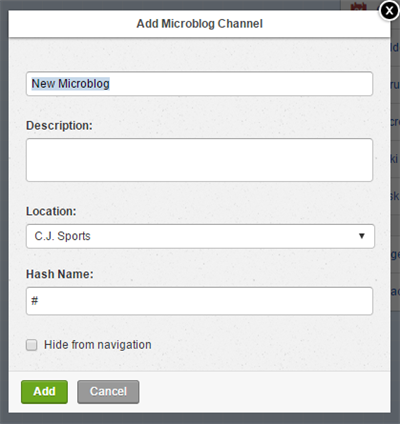Click the highlighted New Microblog text
This screenshot has width=400, height=424.
pos(71,84)
